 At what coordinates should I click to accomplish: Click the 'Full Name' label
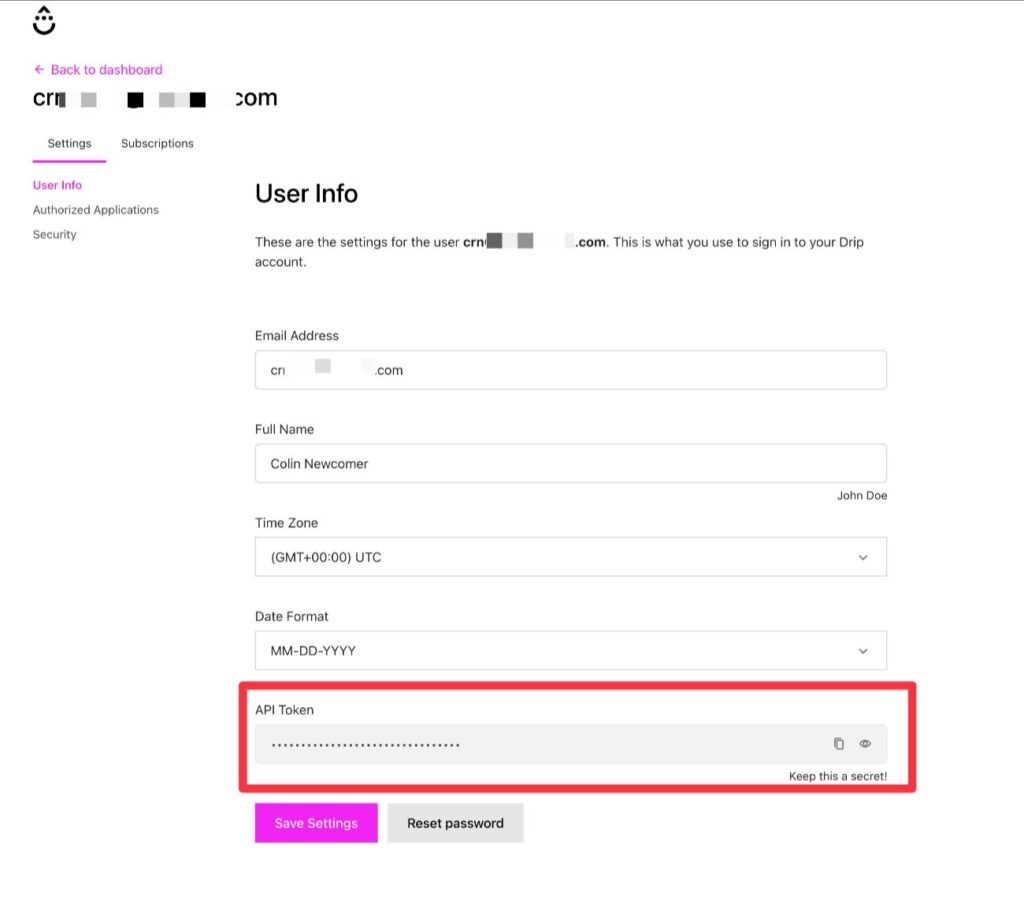pyautogui.click(x=284, y=430)
